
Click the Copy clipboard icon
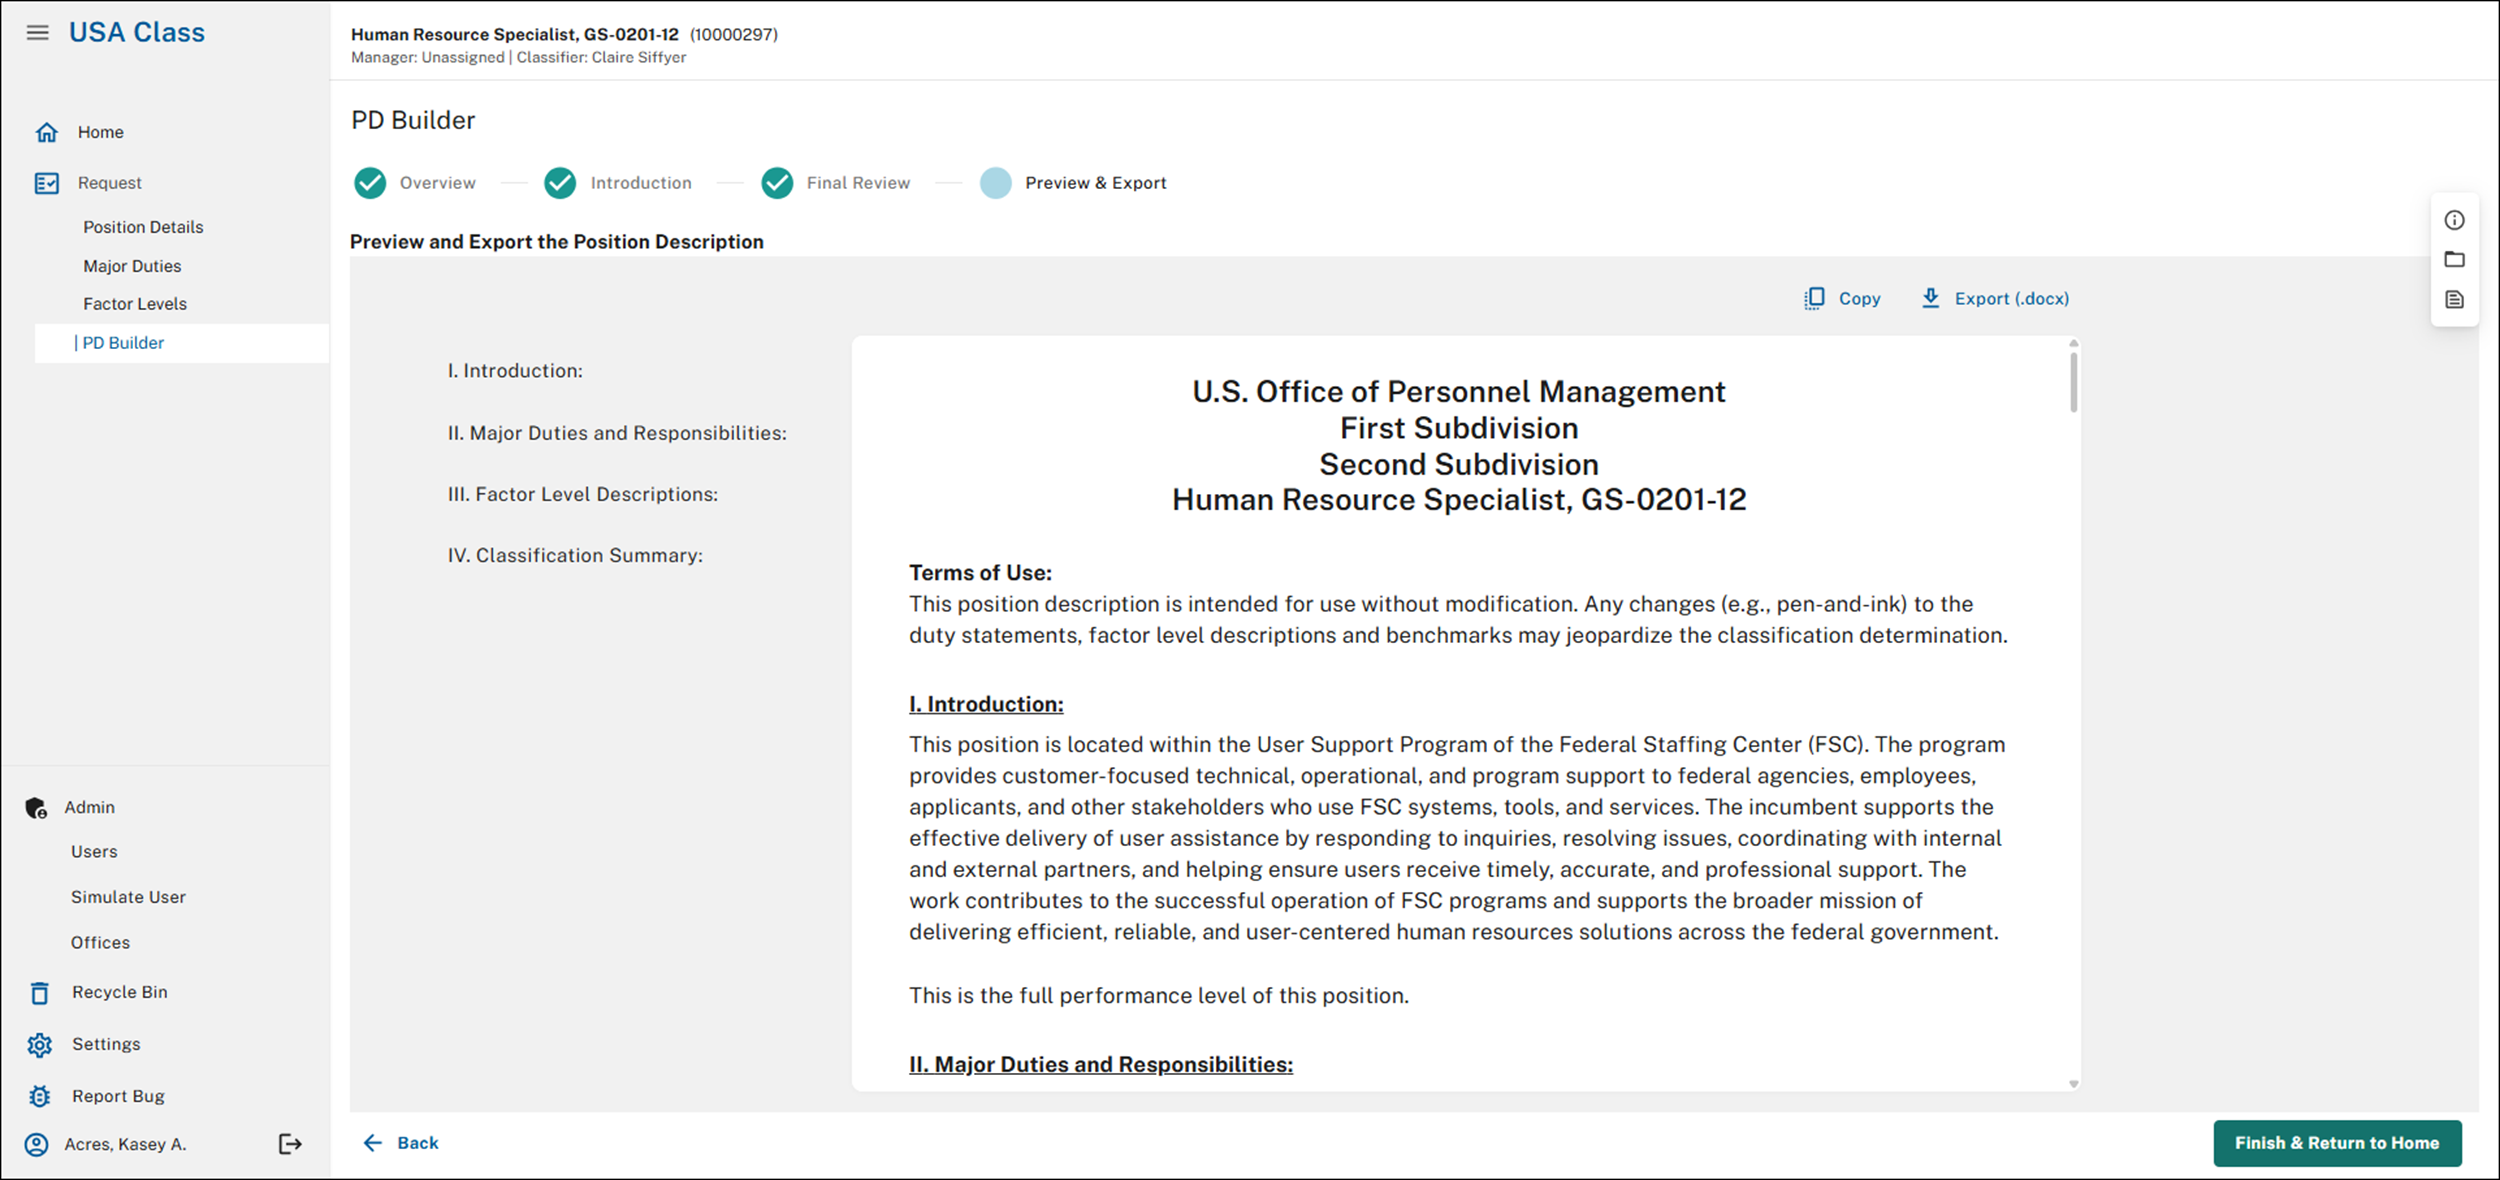point(1814,299)
